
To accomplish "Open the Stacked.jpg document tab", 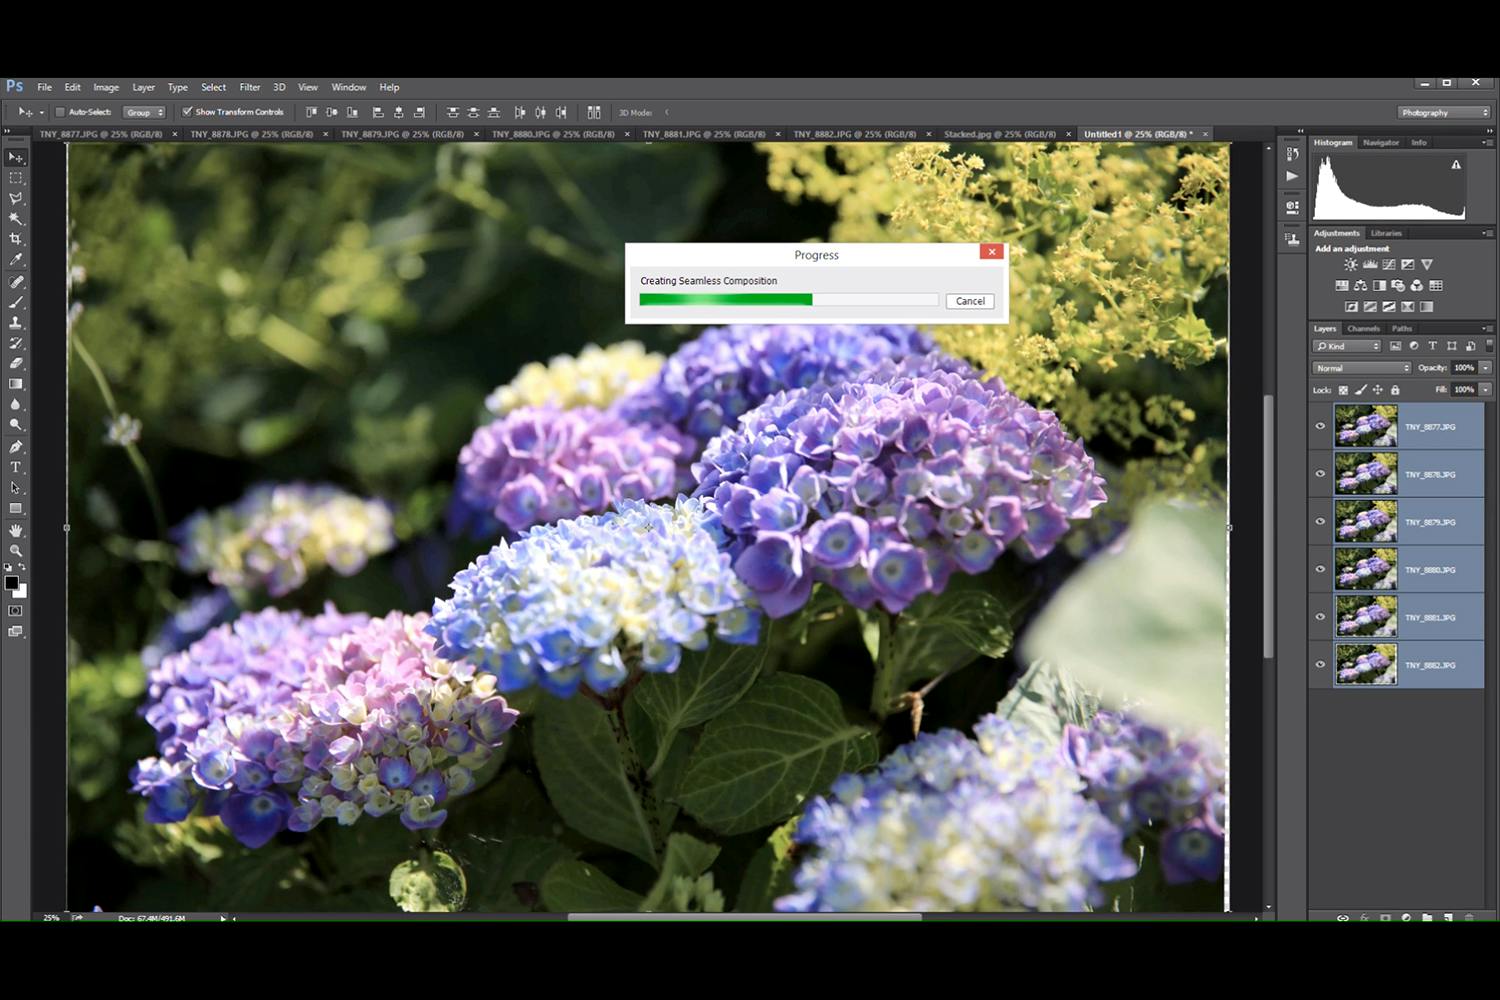I will pyautogui.click(x=999, y=134).
